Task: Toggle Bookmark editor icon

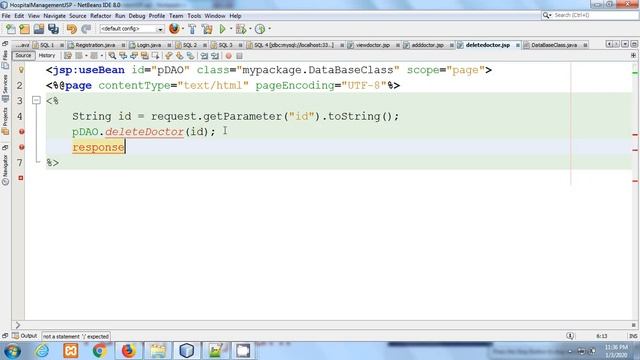Action: click(x=191, y=56)
